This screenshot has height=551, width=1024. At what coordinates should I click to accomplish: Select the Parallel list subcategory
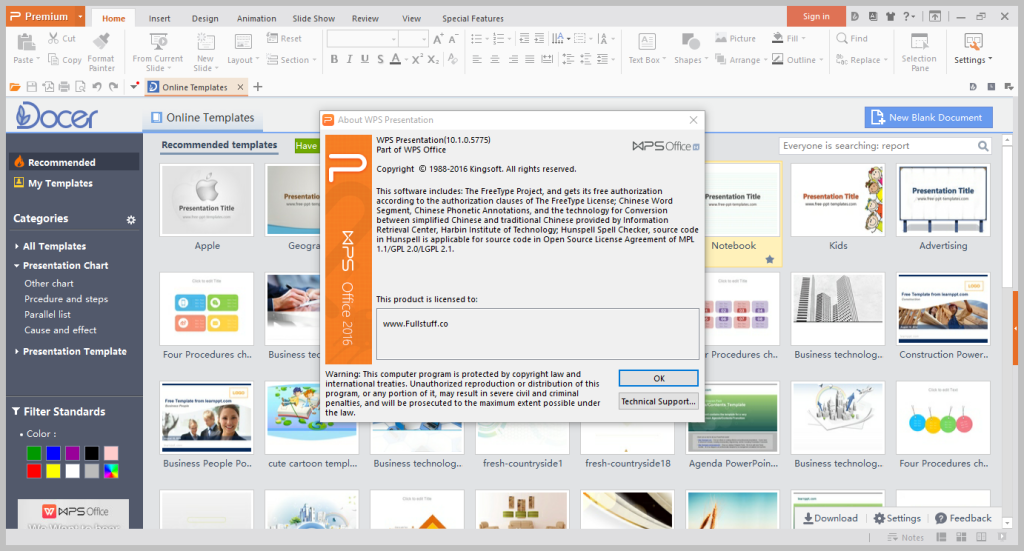(48, 315)
